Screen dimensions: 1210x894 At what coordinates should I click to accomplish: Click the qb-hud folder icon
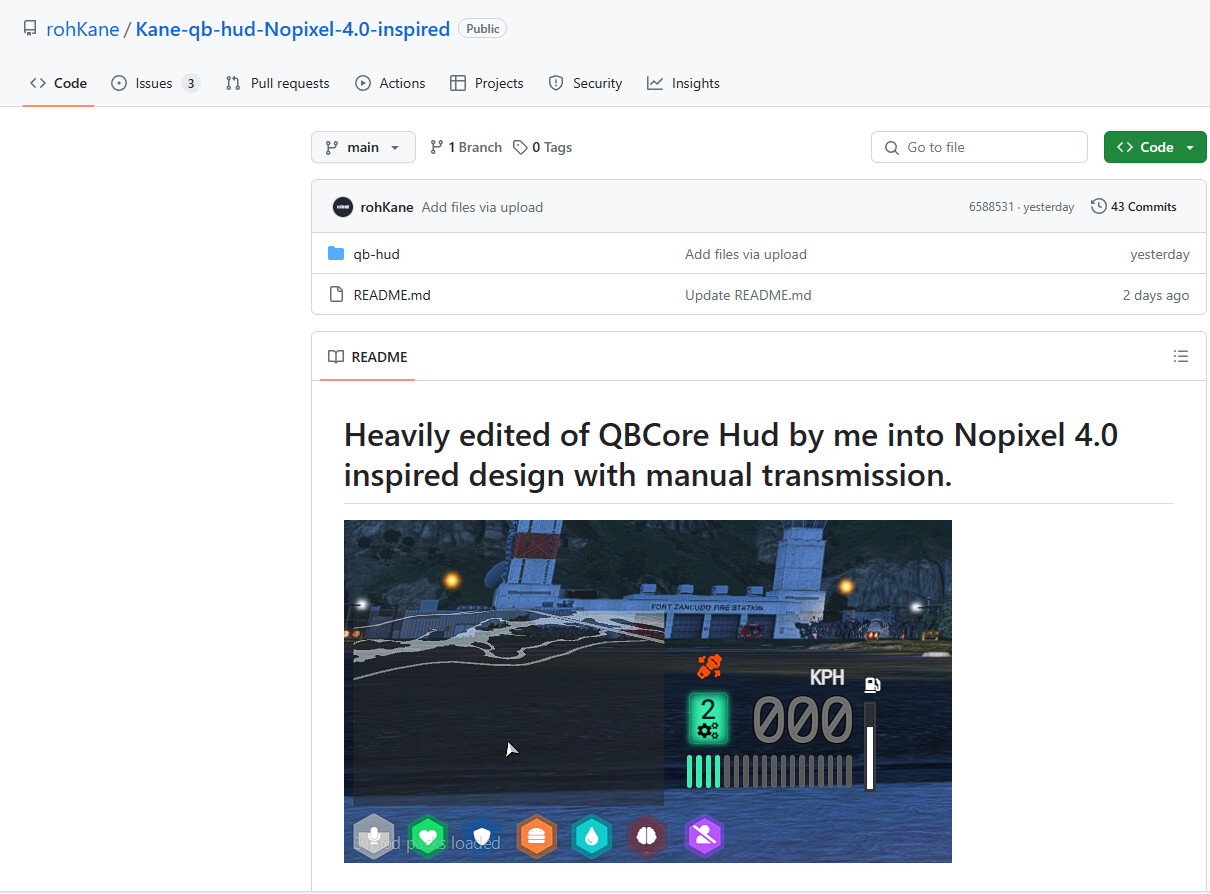[x=336, y=254]
